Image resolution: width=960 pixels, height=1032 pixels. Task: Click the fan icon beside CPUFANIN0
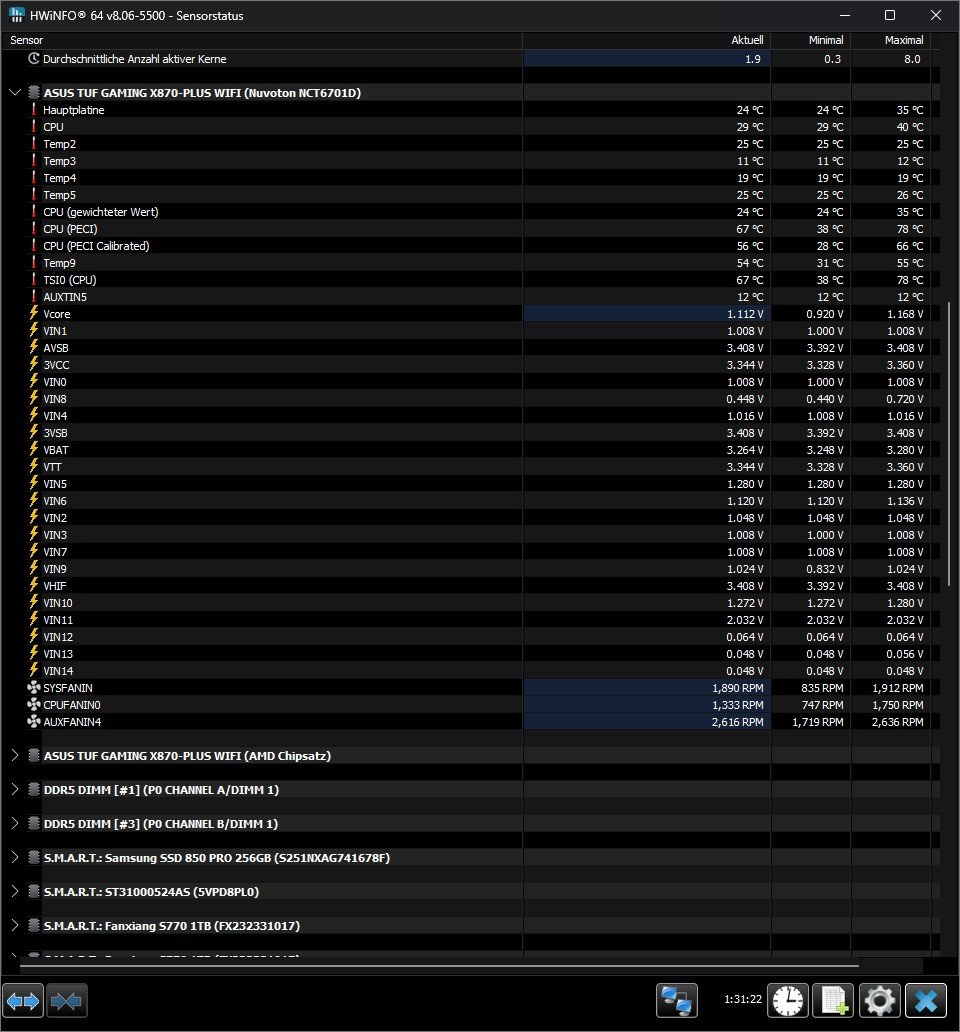[34, 704]
